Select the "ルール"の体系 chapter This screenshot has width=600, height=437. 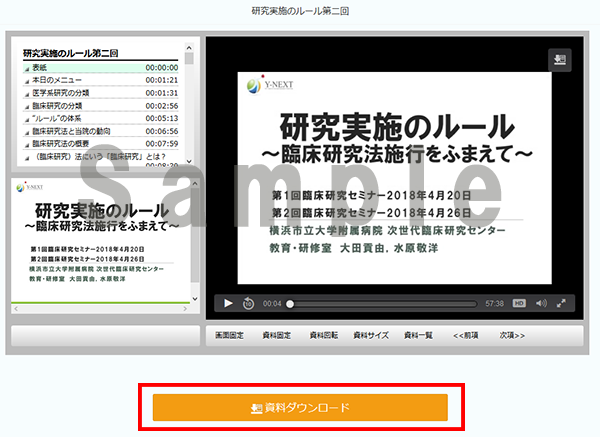(x=60, y=118)
